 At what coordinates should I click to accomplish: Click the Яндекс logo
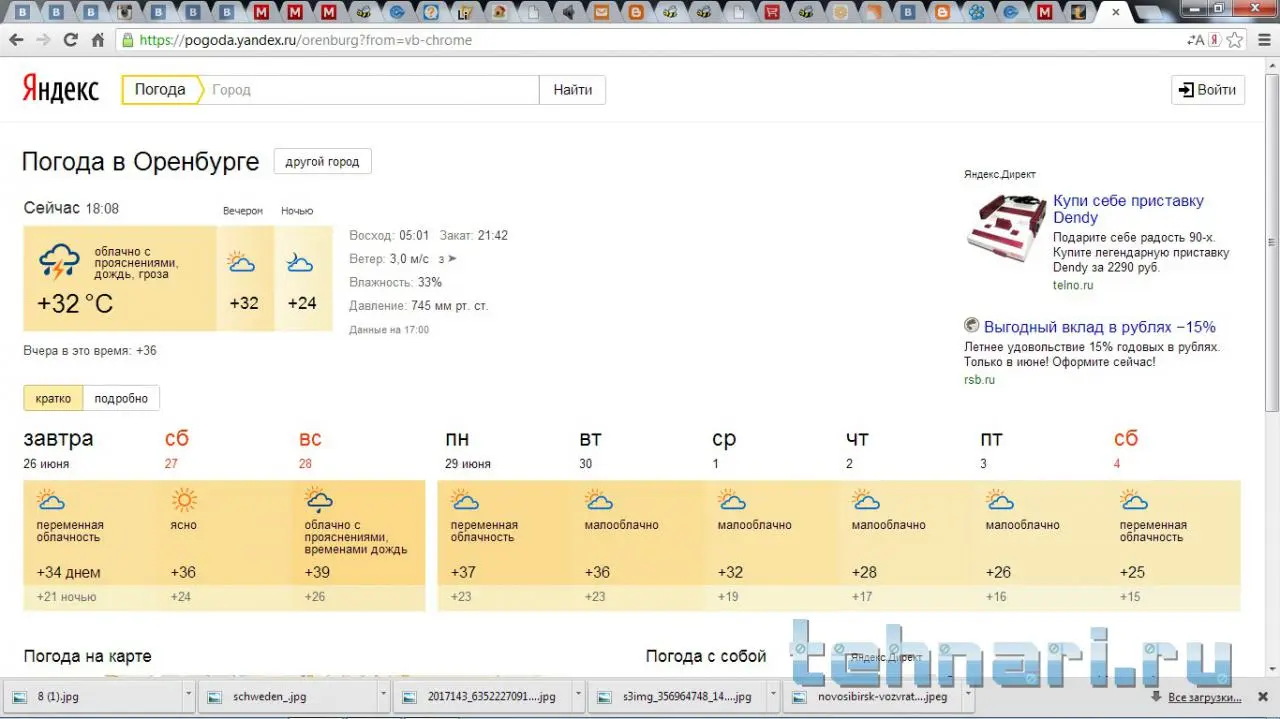(61, 89)
